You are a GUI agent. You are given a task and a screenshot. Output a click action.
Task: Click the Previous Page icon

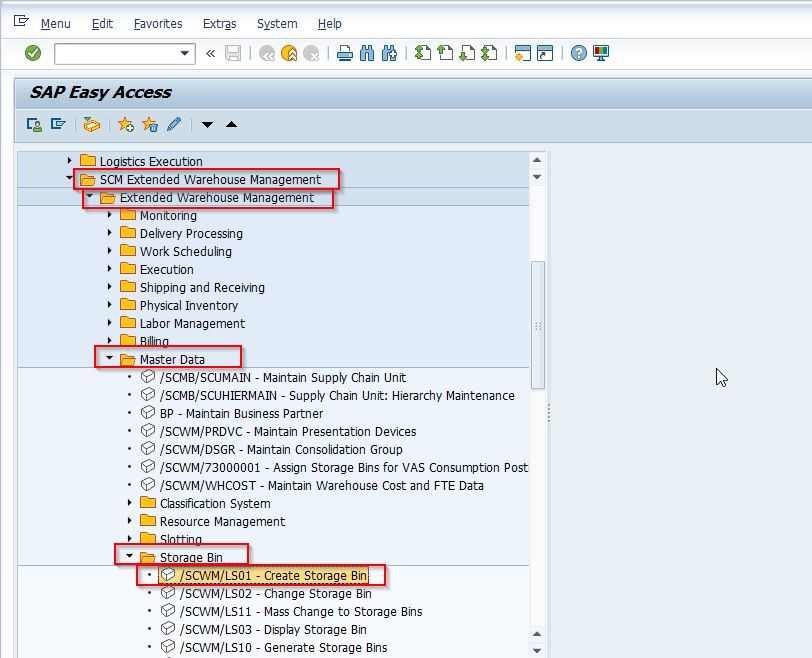click(x=445, y=53)
